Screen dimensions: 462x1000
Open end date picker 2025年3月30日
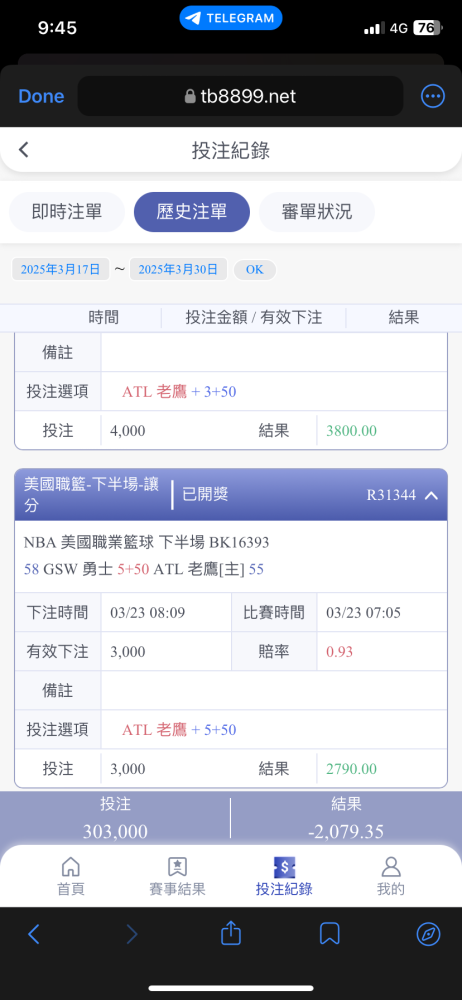point(178,269)
